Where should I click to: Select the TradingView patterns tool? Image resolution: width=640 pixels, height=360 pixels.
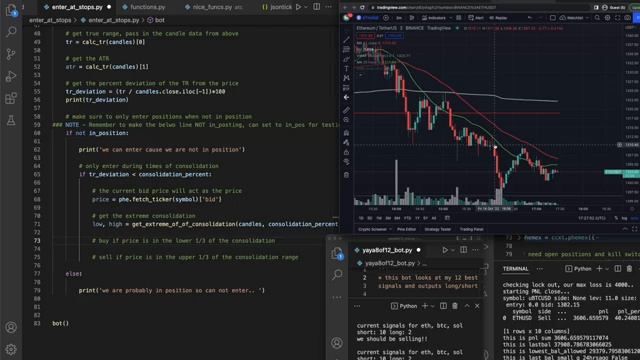tap(346, 78)
